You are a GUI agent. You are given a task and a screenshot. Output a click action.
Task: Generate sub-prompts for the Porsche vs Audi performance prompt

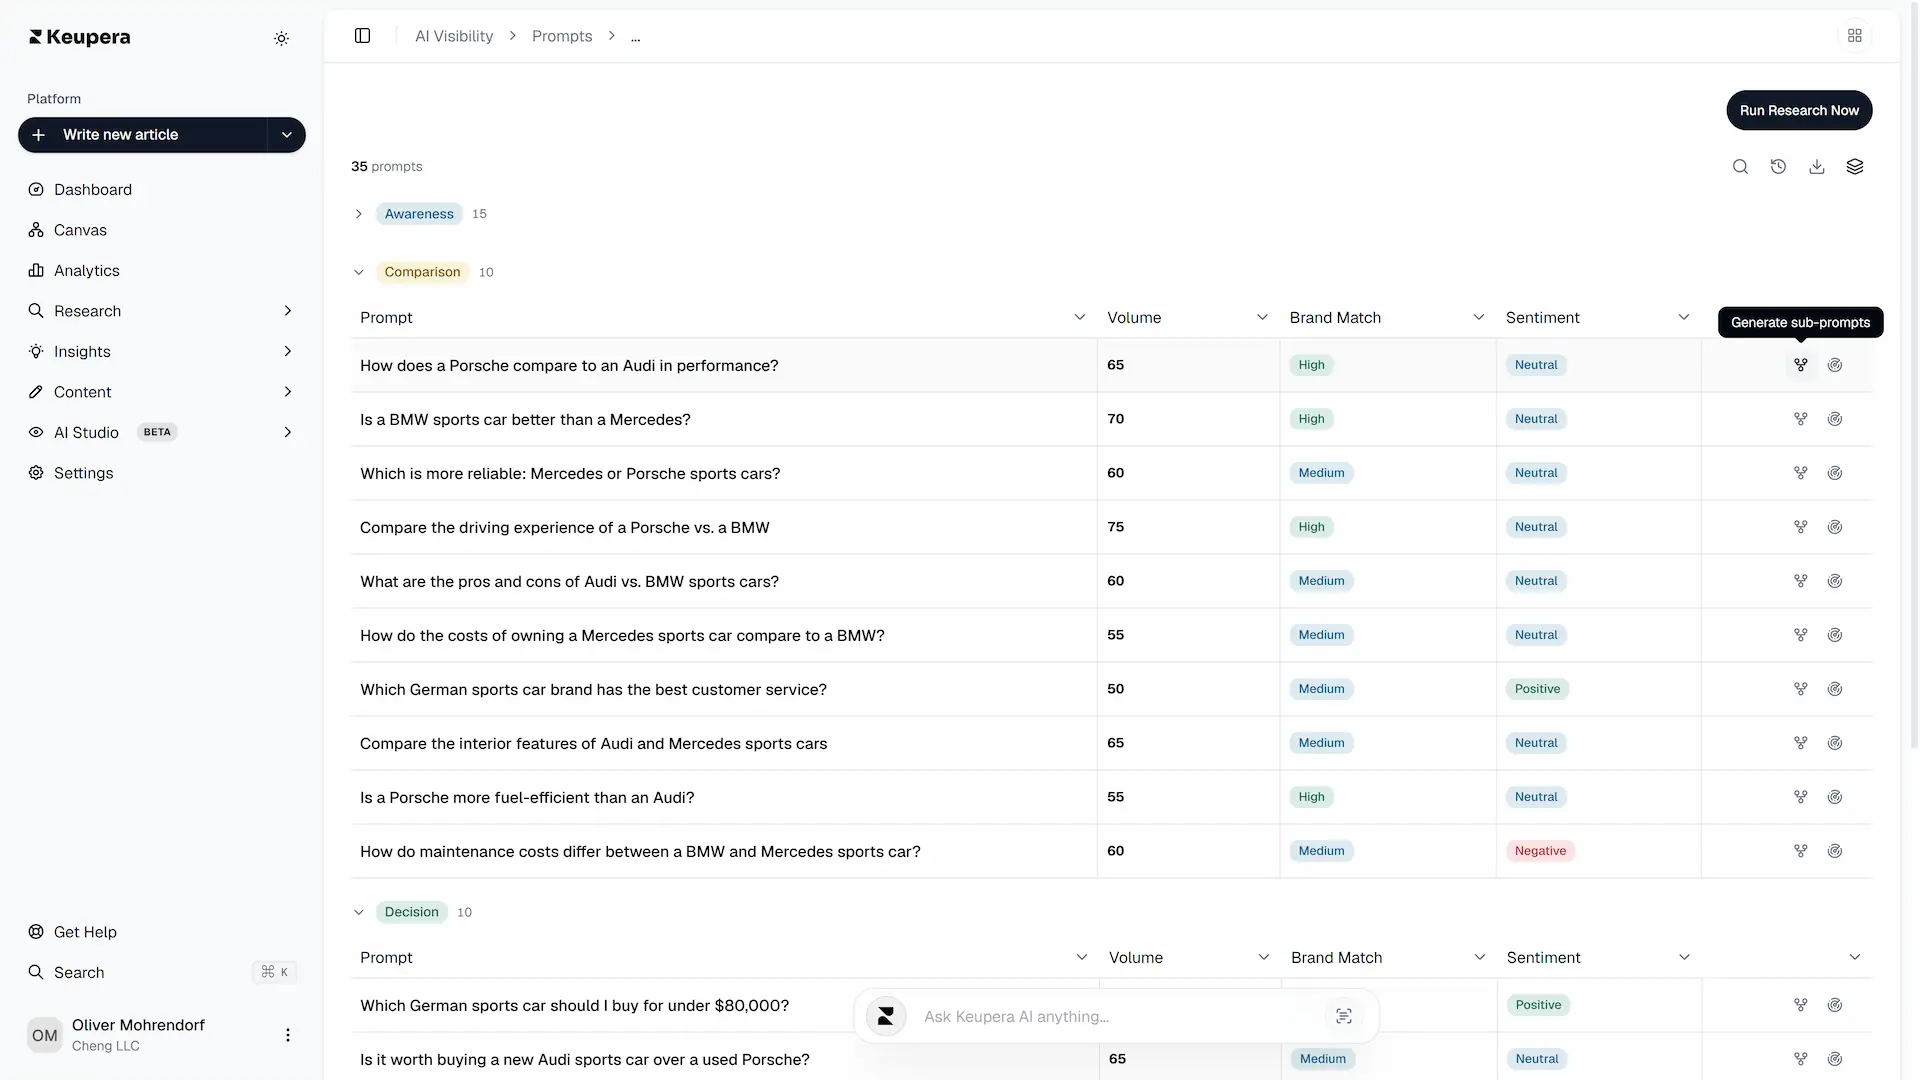pyautogui.click(x=1801, y=365)
